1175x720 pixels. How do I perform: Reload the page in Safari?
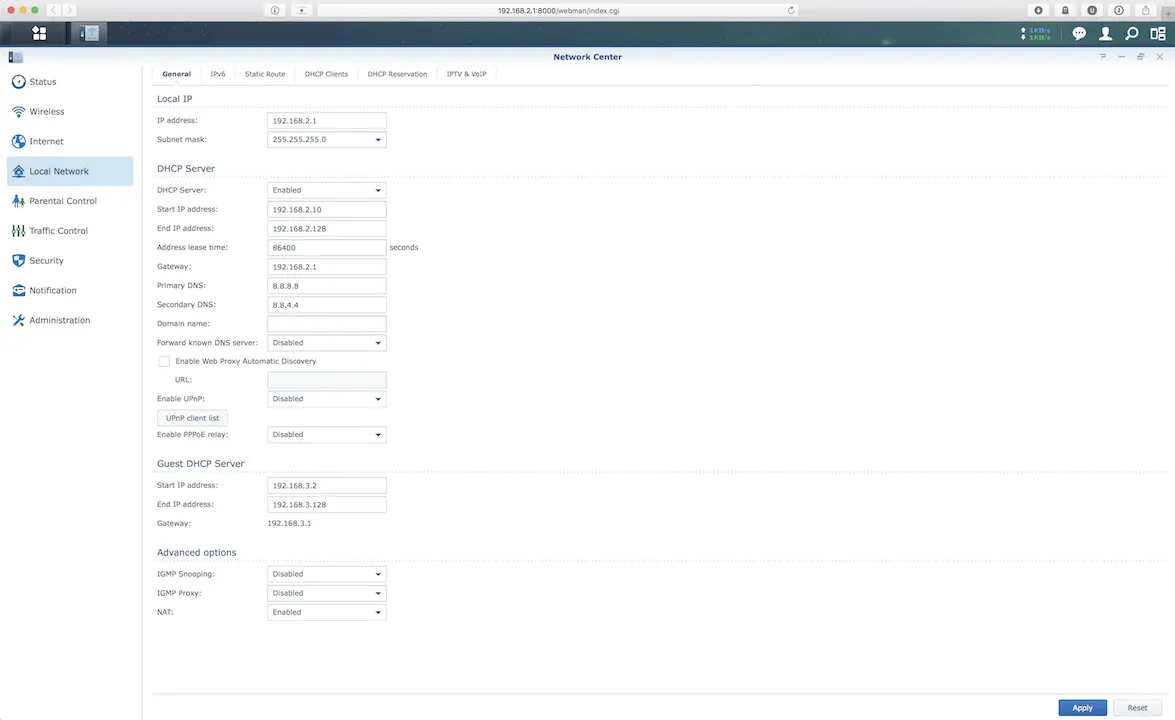click(x=791, y=10)
